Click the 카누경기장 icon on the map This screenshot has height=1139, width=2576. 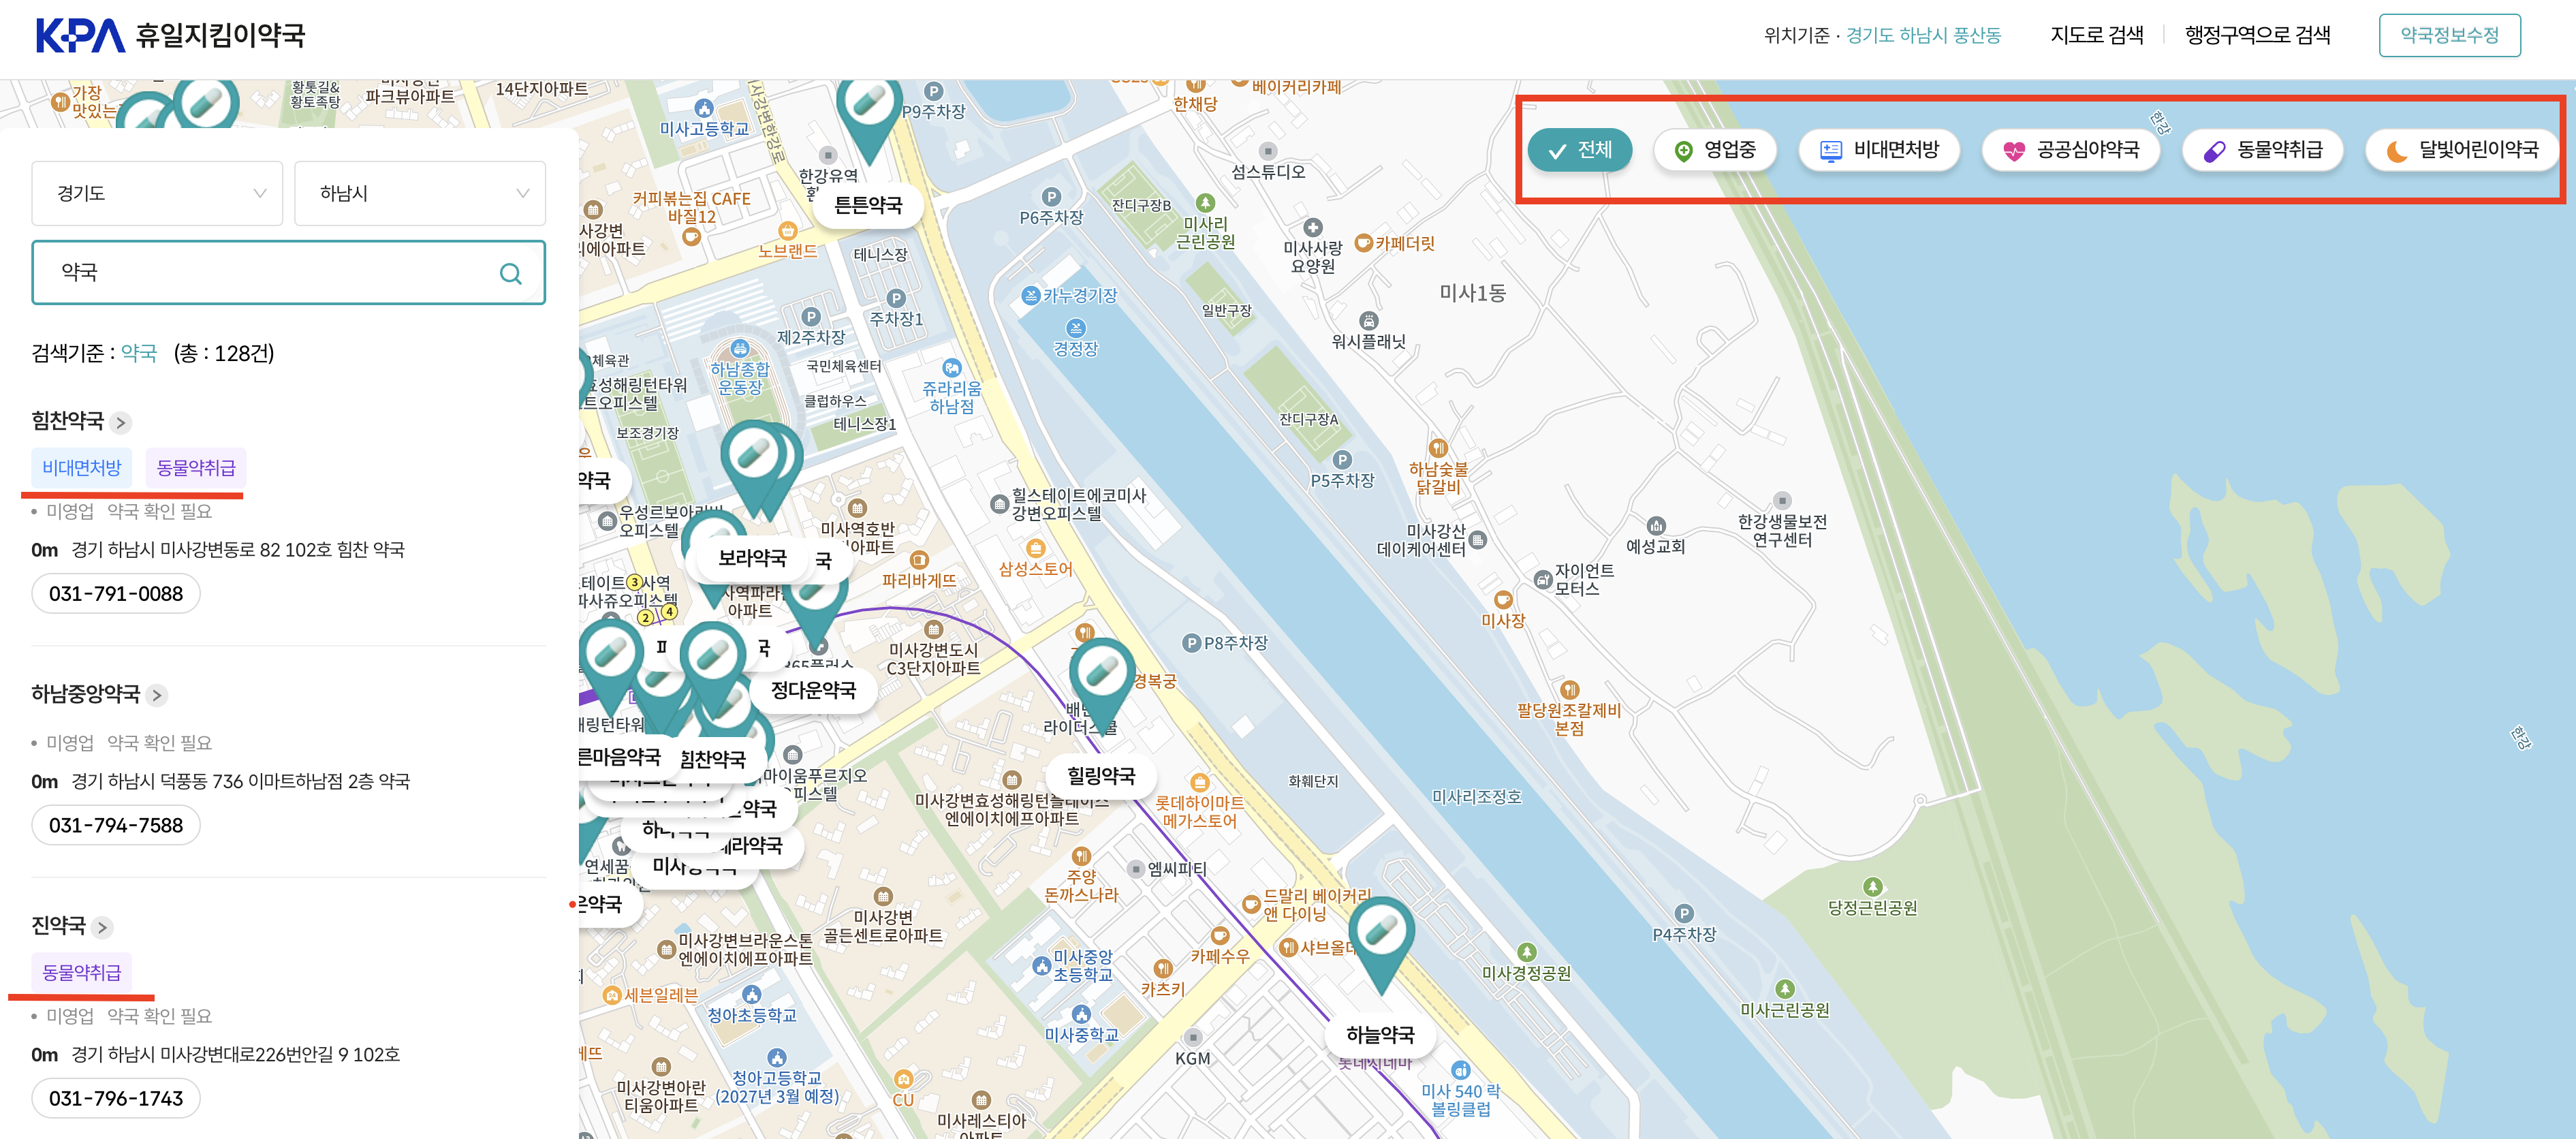[1031, 296]
